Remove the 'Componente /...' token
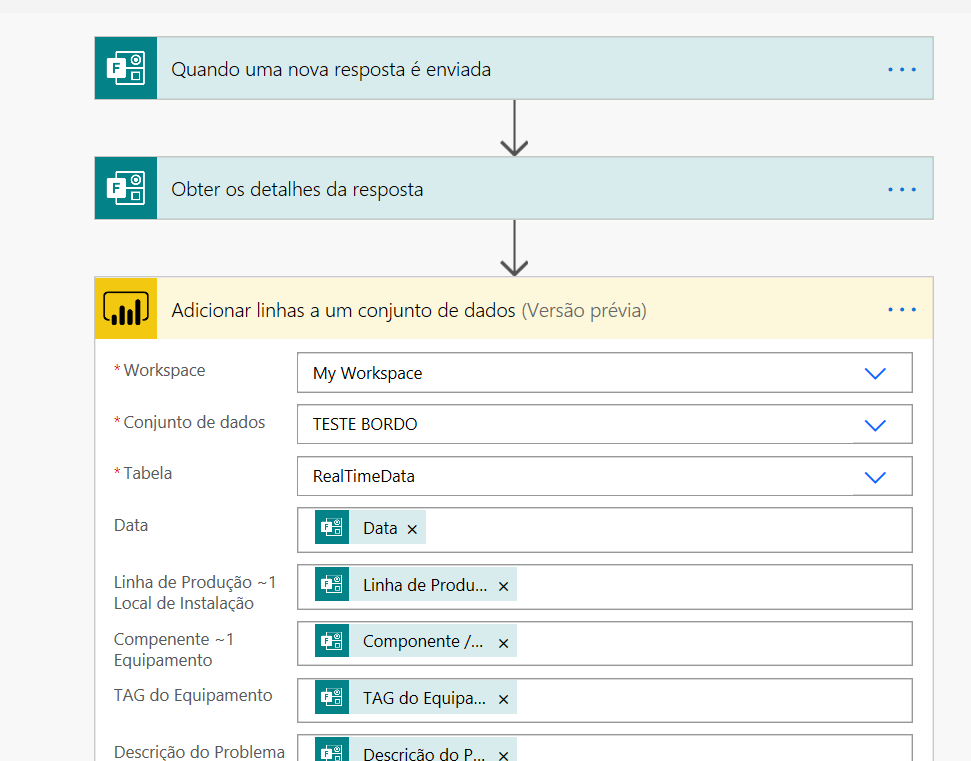Screen dimensions: 971x761 (x=503, y=643)
